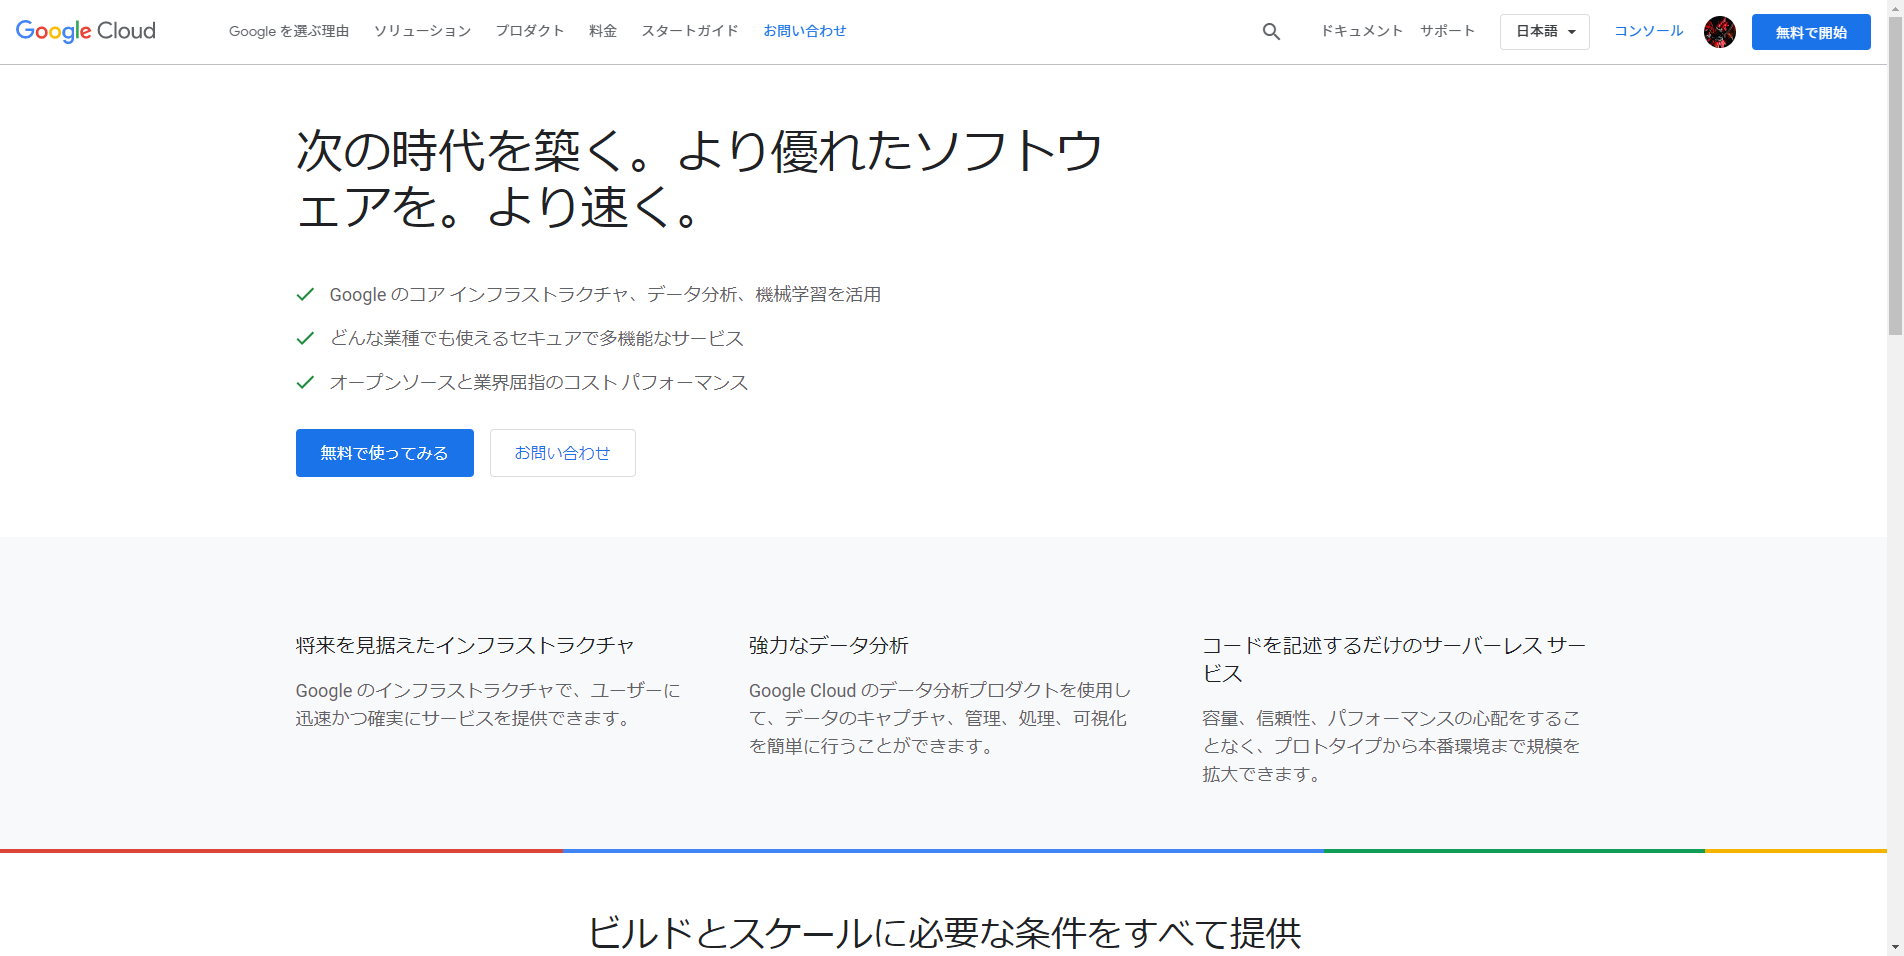Click the オープンソースと業界屈指 bullet text

539,383
